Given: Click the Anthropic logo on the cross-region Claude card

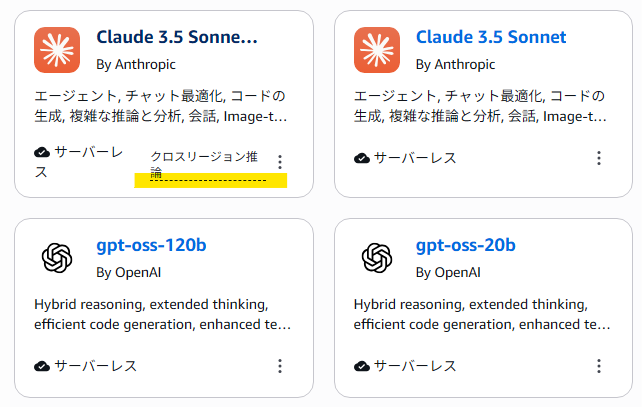Looking at the screenshot, I should click(x=57, y=50).
